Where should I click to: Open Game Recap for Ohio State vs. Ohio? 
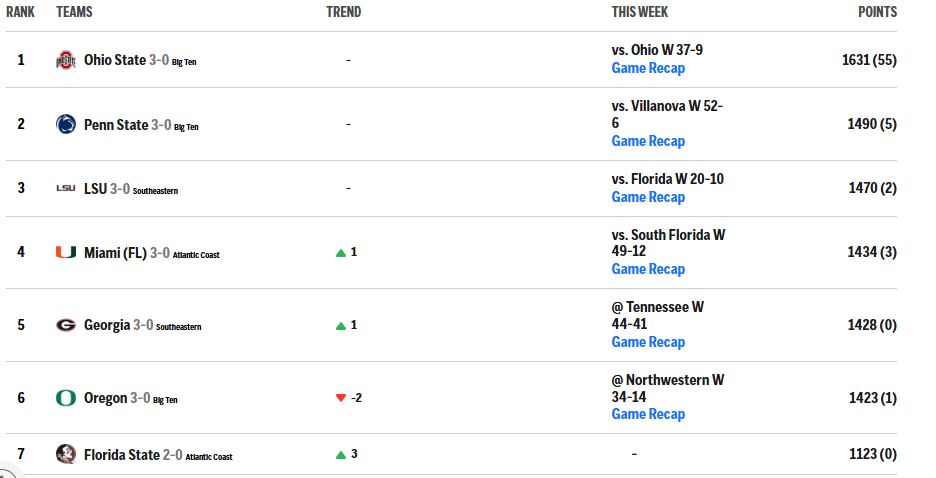648,68
